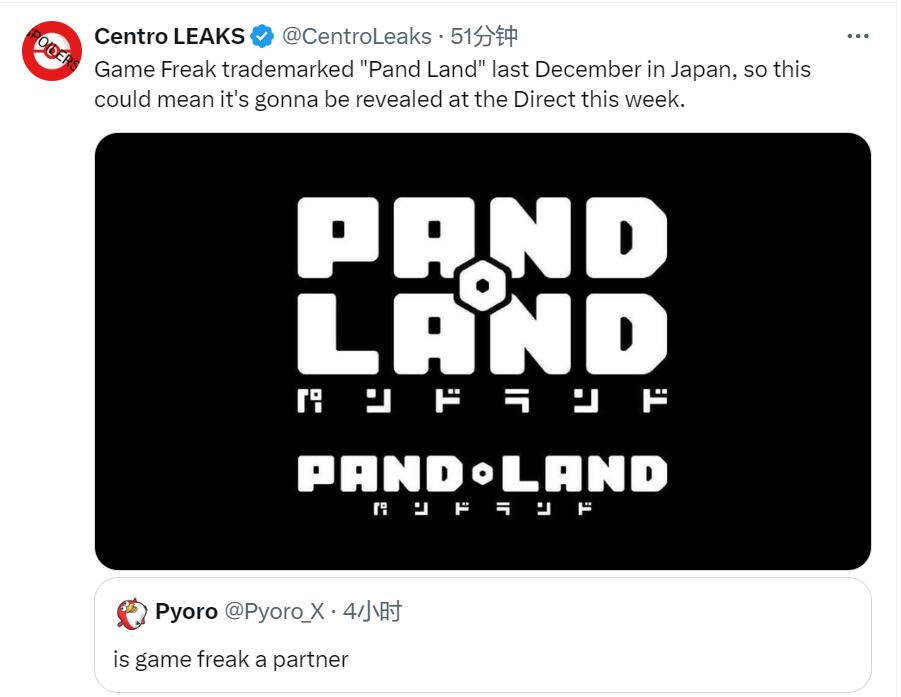
Task: Open quoted tweet "is game freak a partner"
Action: point(230,660)
